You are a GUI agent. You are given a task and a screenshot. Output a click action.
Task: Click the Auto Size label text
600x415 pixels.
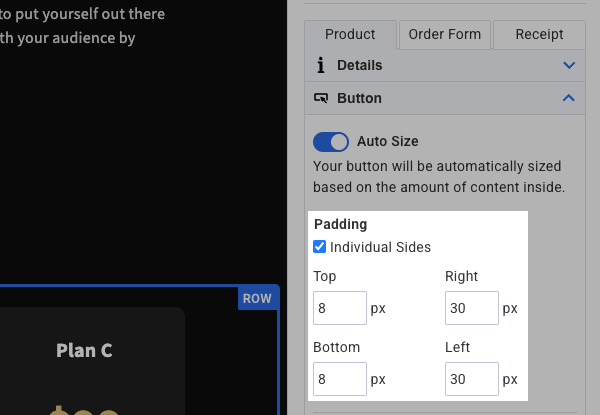[387, 141]
